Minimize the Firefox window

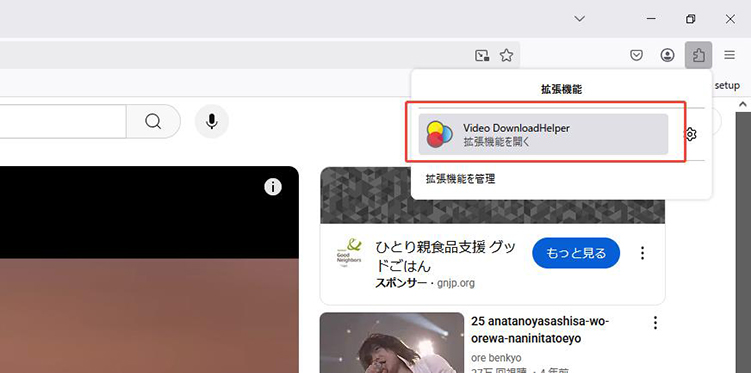(x=651, y=19)
